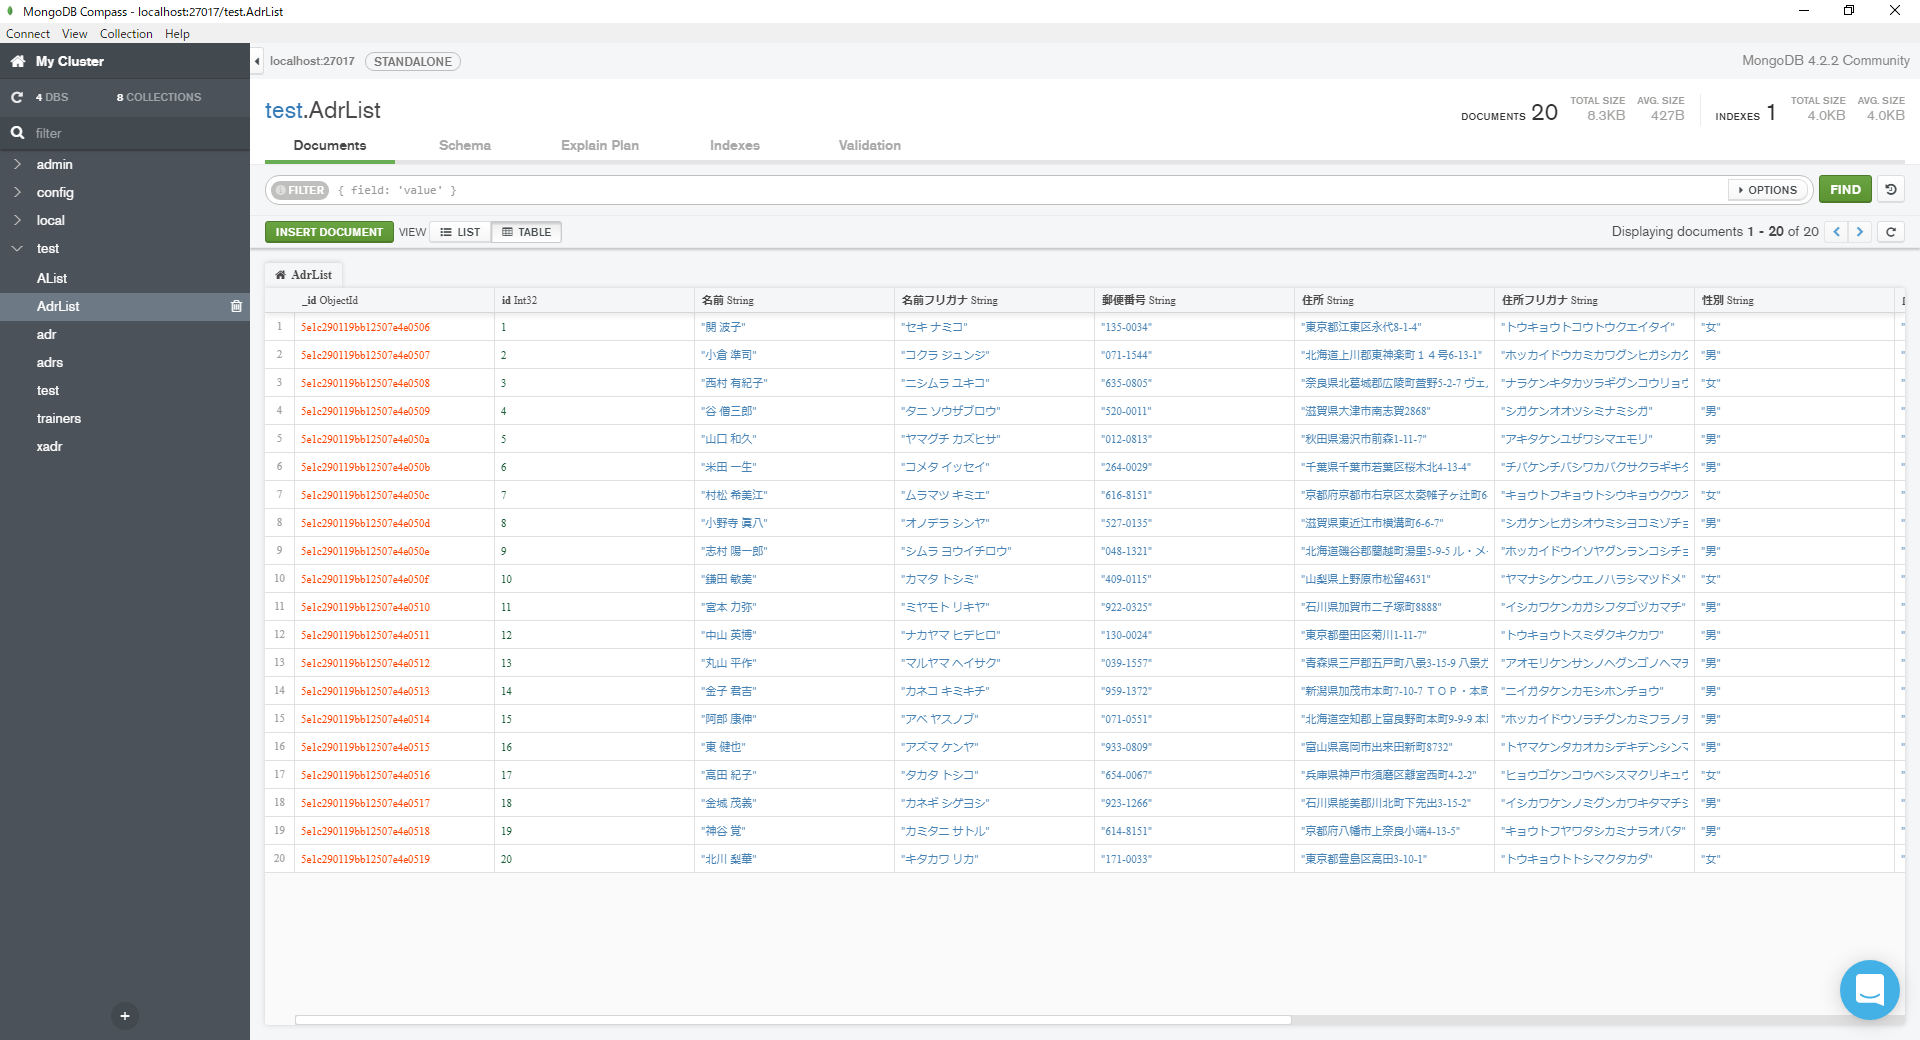The width and height of the screenshot is (1920, 1040).
Task: Open the Intercom chat bubble
Action: click(x=1869, y=990)
